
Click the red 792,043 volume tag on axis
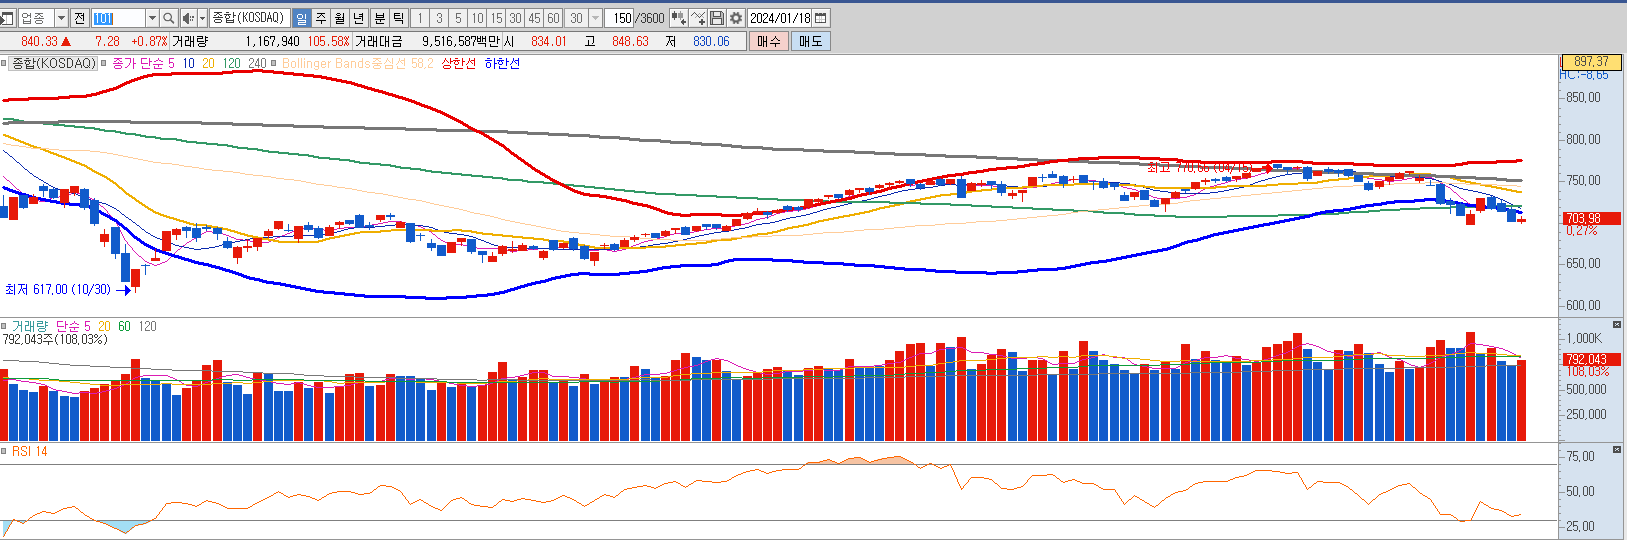[x=1591, y=359]
